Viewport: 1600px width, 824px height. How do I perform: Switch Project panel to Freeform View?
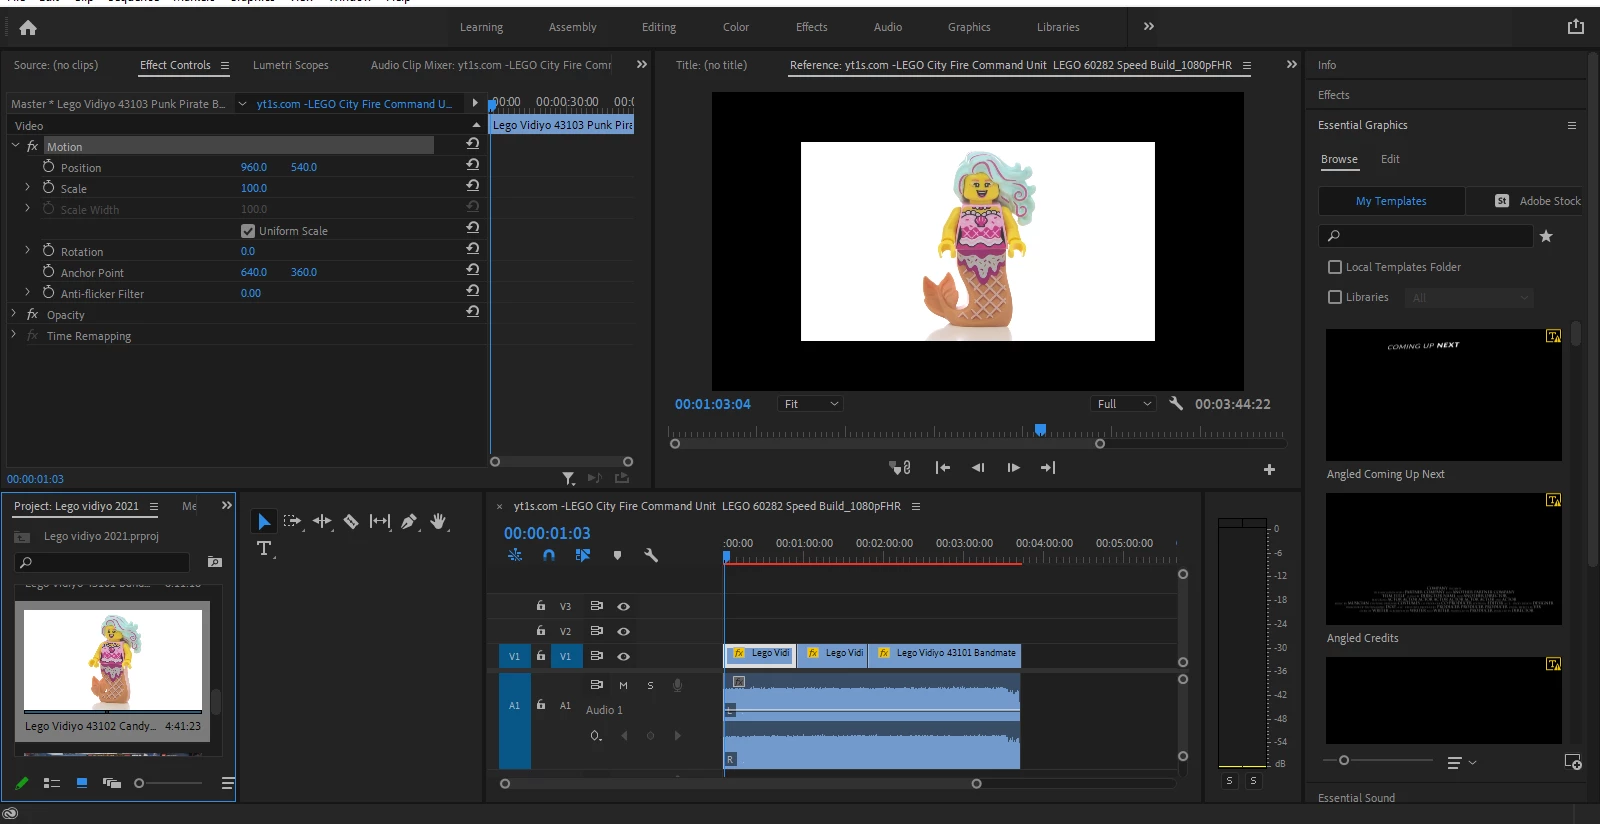111,783
